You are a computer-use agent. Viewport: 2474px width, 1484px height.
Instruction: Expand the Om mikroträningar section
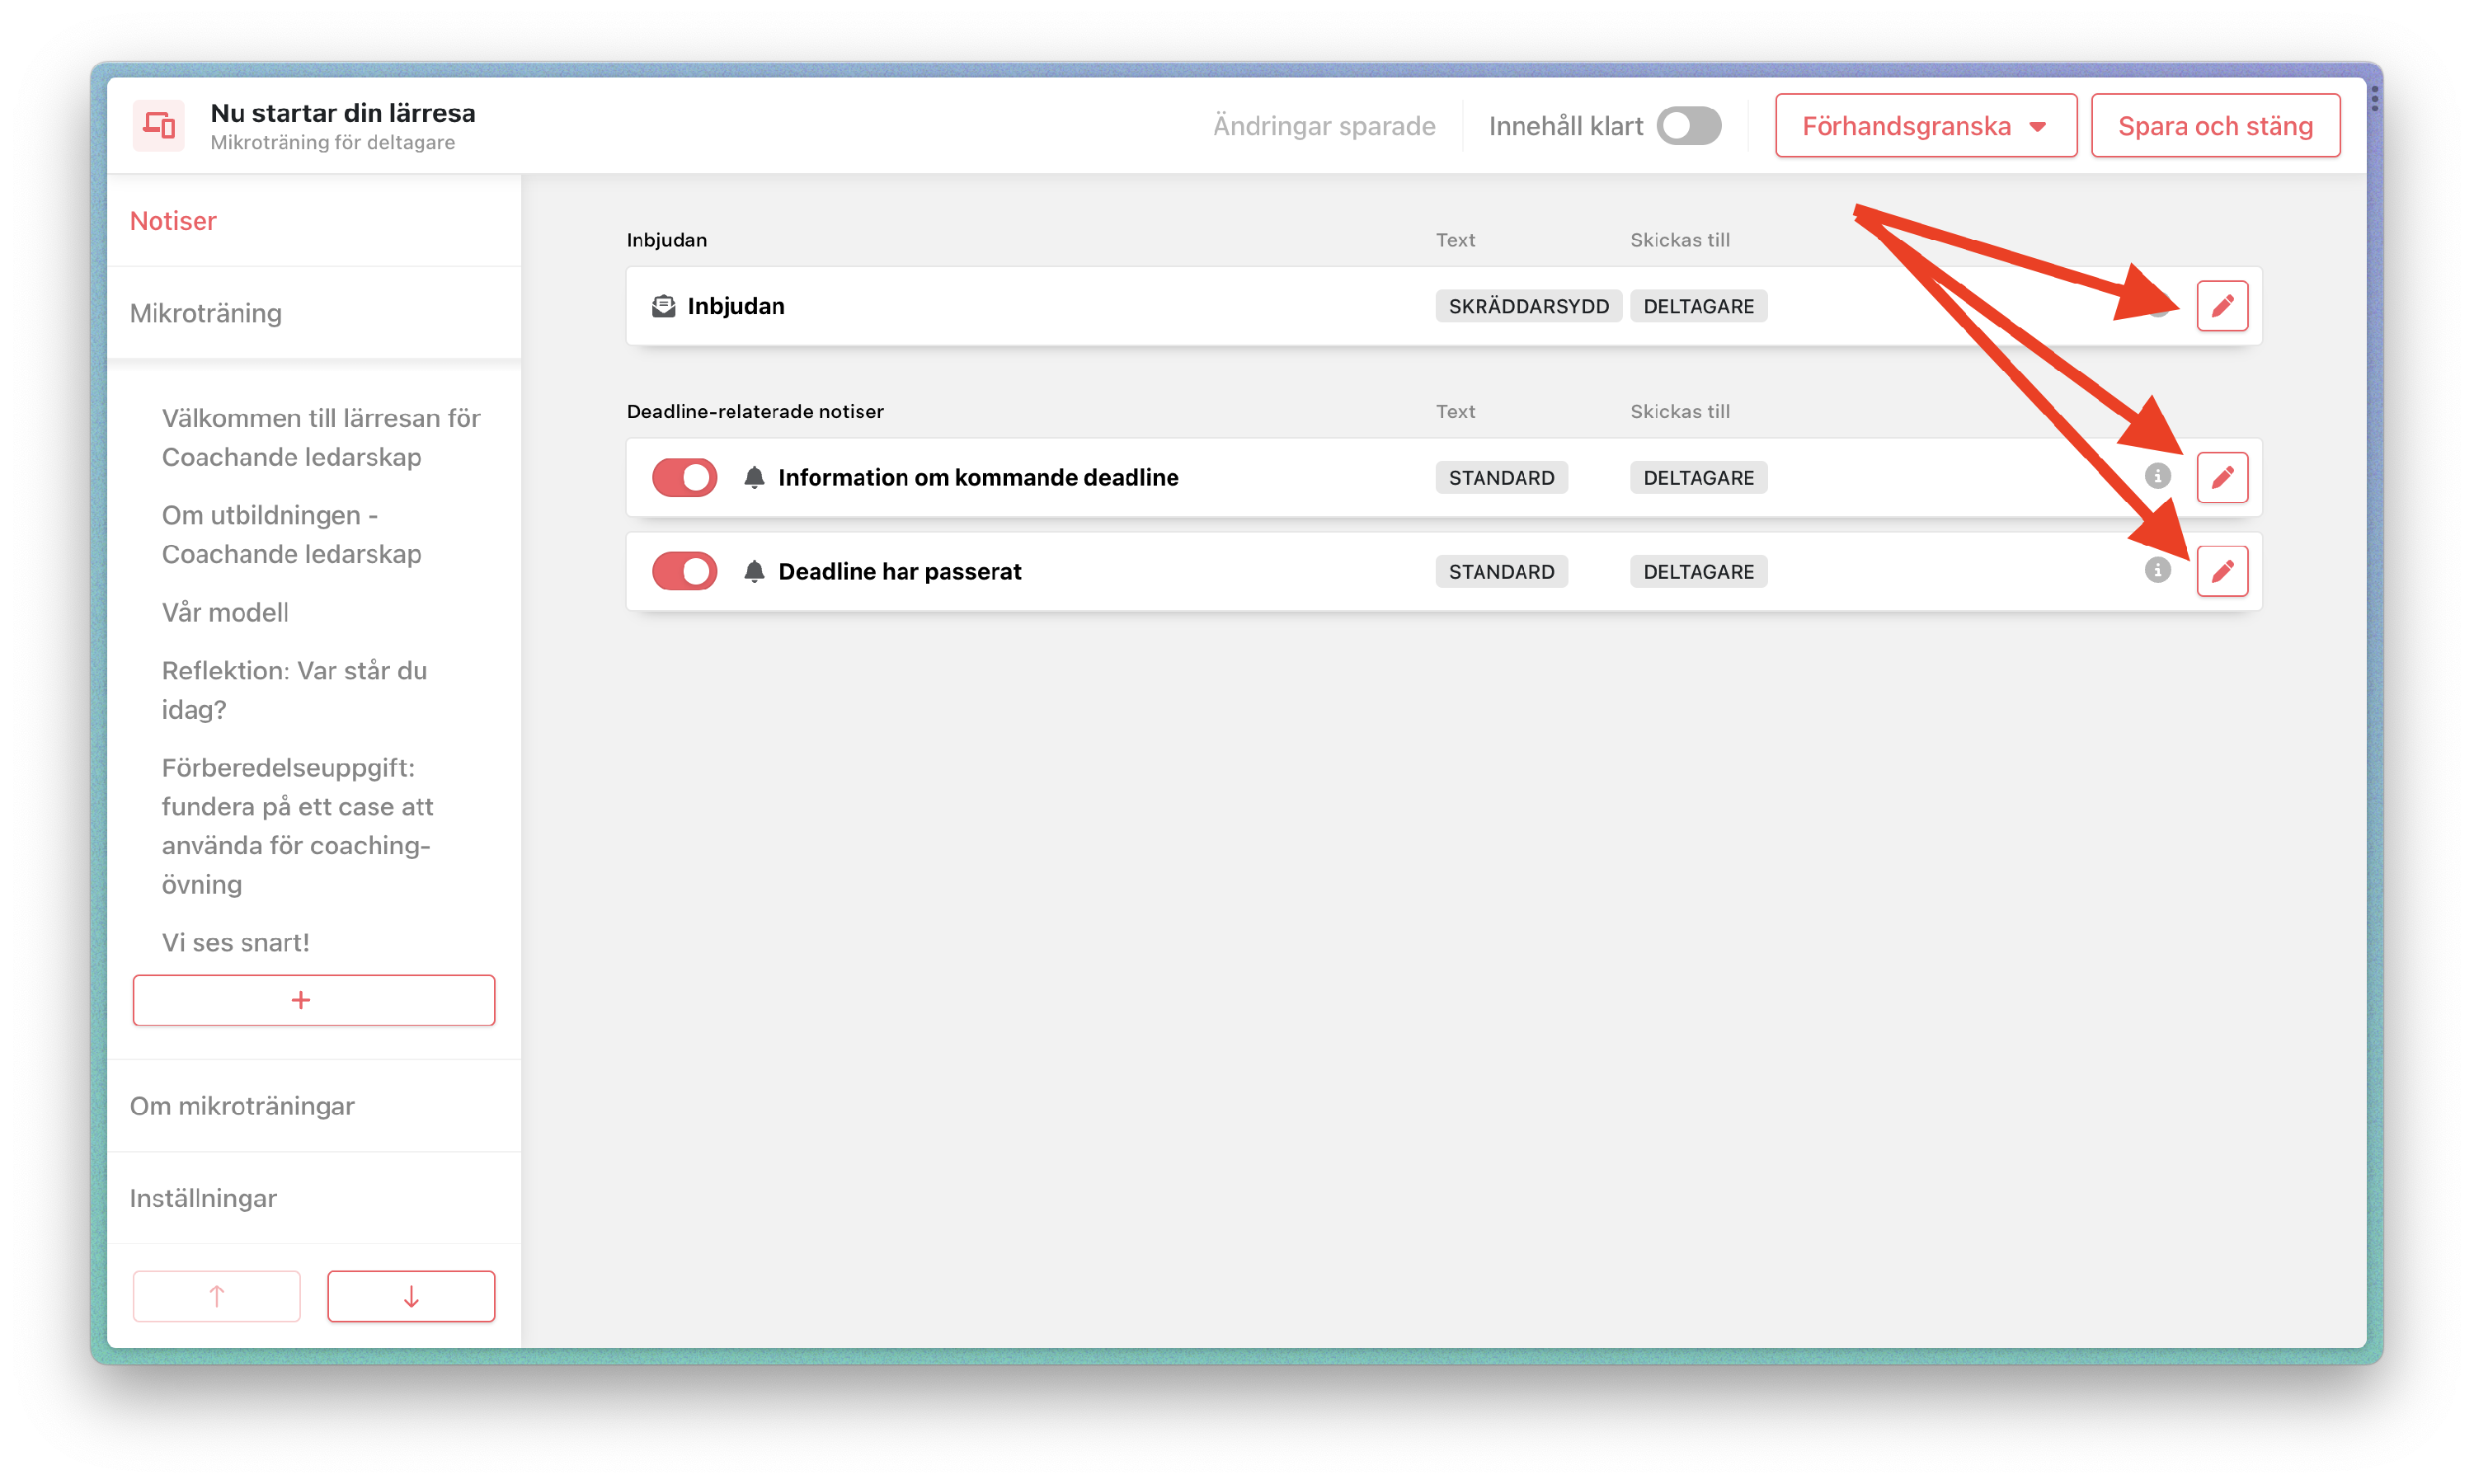pyautogui.click(x=242, y=1106)
